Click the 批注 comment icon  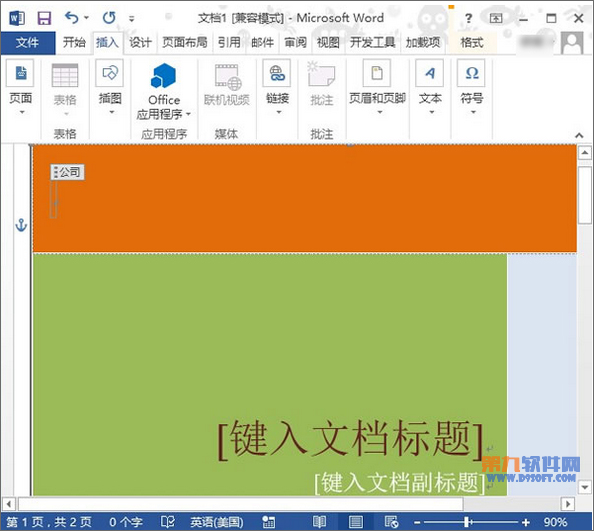(x=321, y=75)
